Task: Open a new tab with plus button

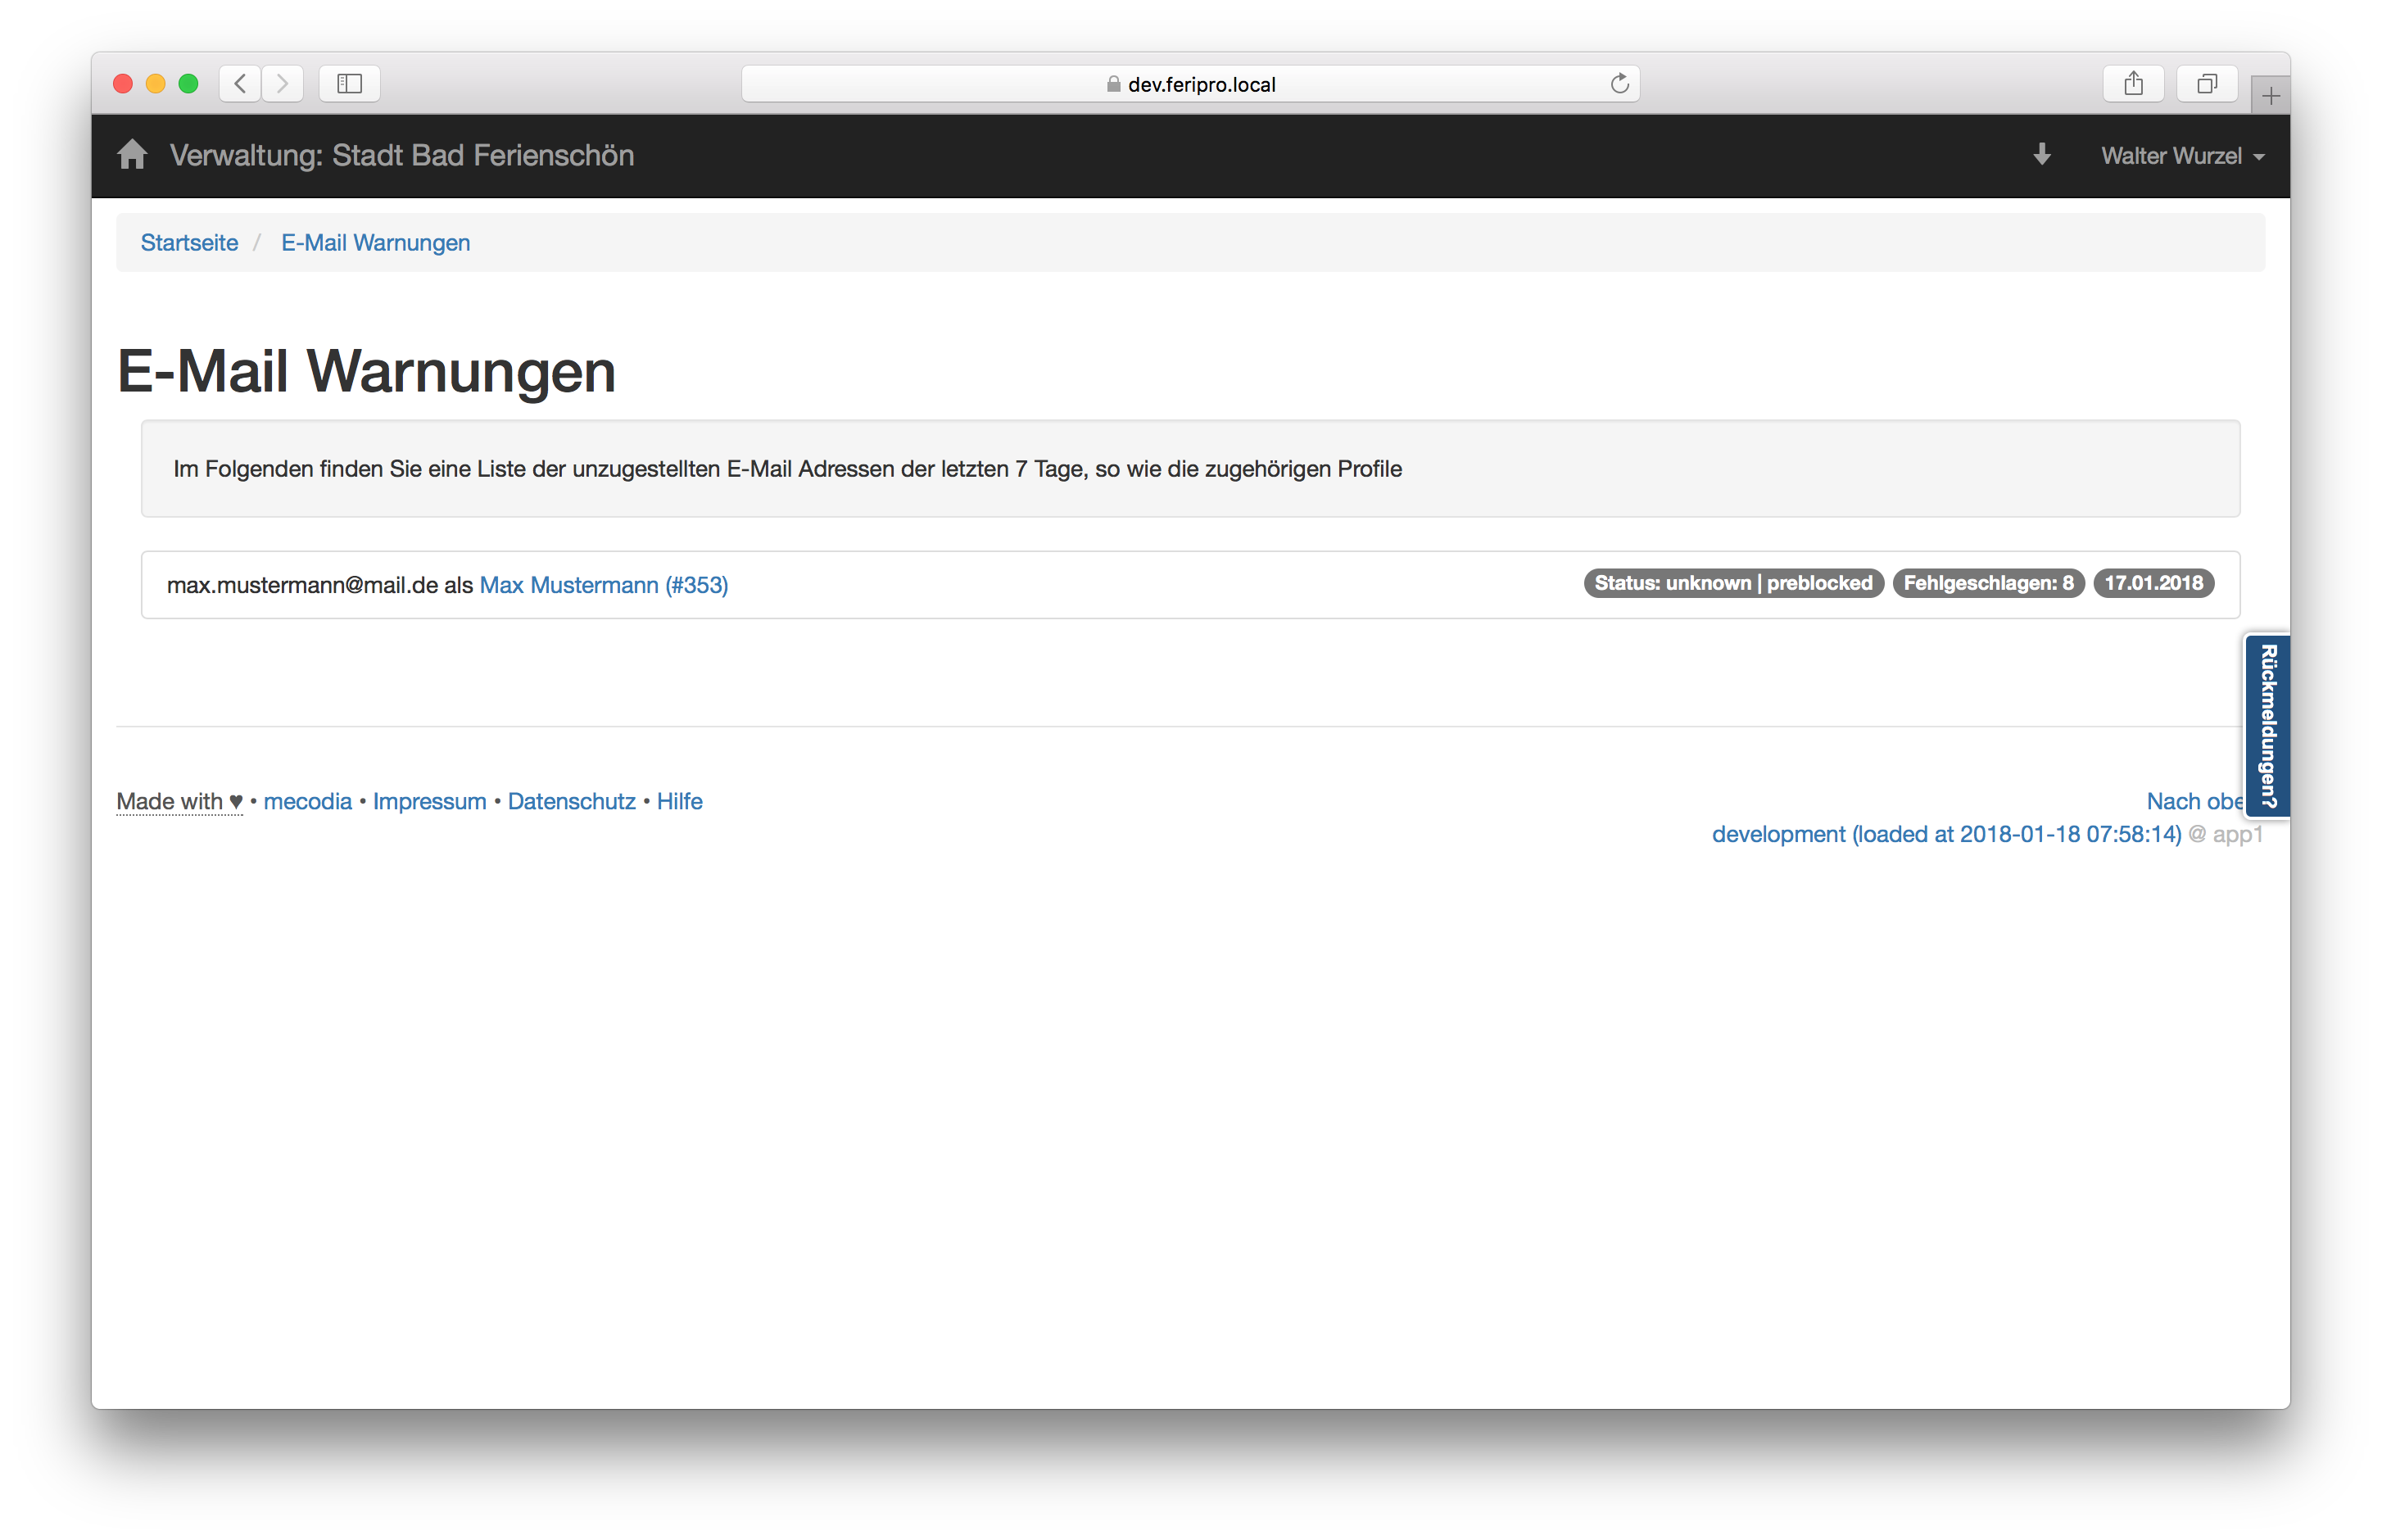Action: click(x=2270, y=96)
